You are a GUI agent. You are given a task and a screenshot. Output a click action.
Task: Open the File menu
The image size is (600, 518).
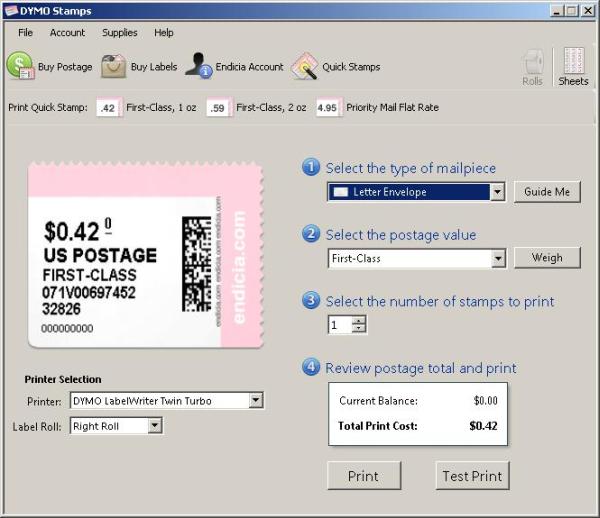click(x=25, y=33)
